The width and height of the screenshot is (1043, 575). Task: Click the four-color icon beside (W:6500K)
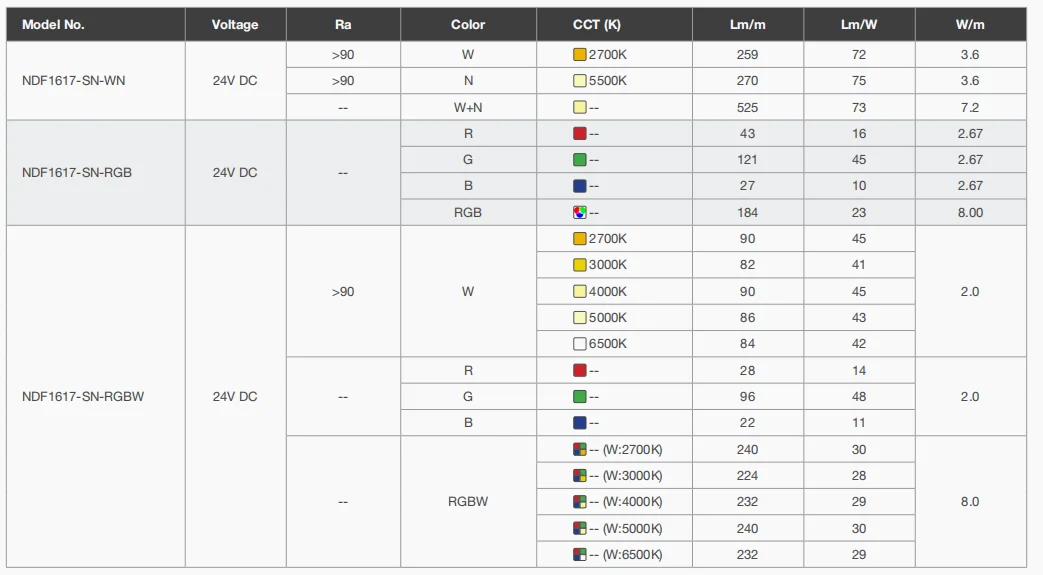pos(579,554)
